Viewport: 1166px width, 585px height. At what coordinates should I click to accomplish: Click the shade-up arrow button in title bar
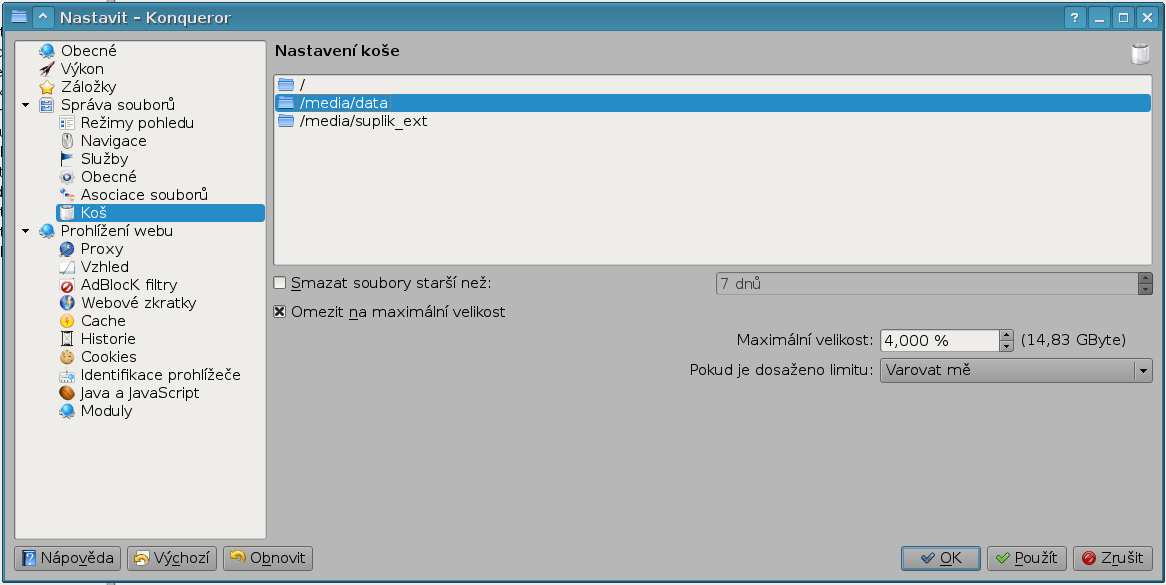(x=44, y=17)
